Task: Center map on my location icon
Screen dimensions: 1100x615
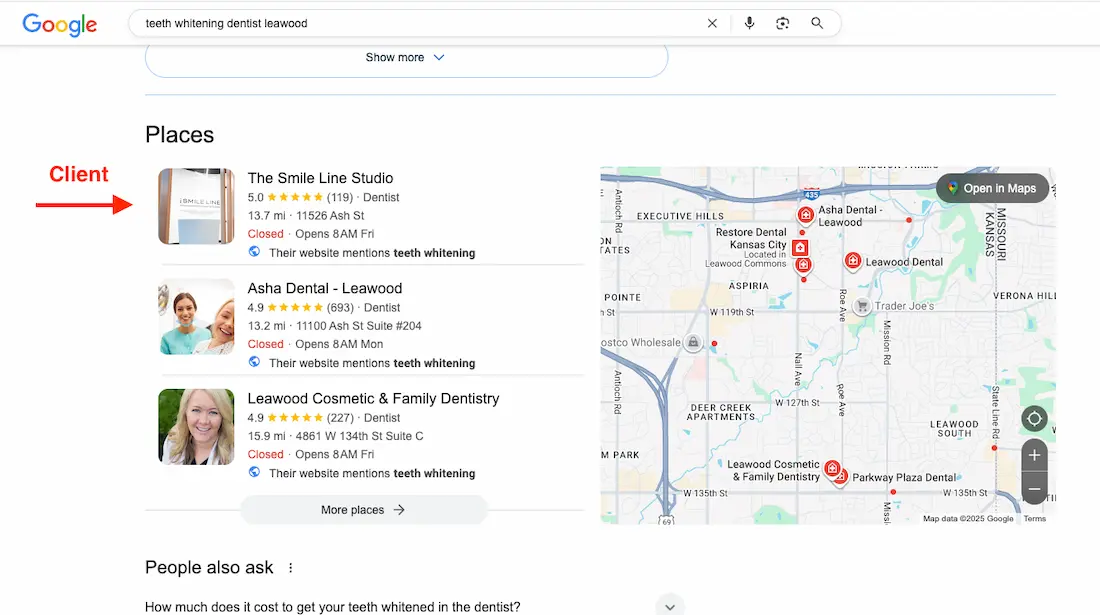Action: pos(1034,419)
